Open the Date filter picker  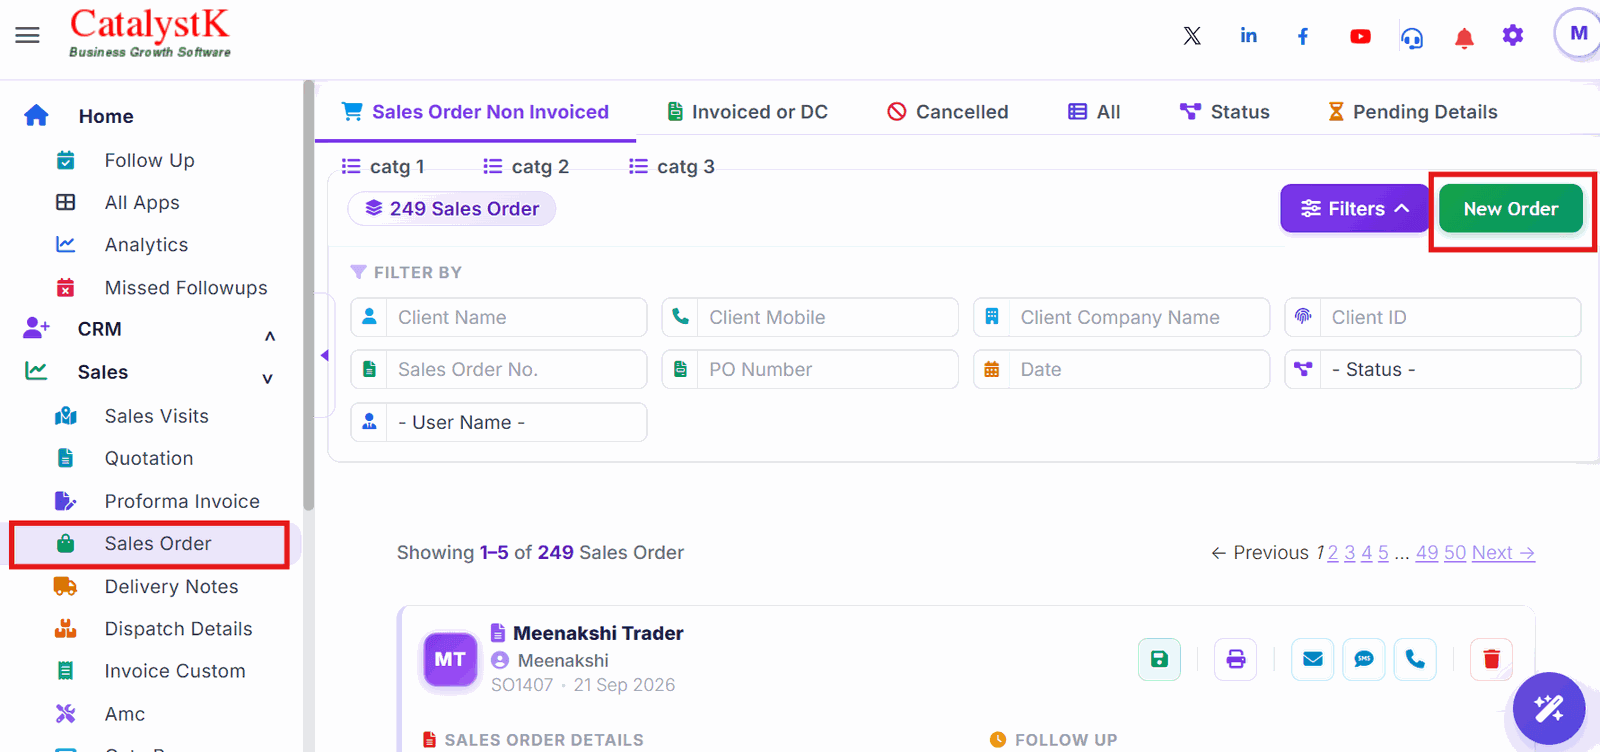click(1121, 369)
